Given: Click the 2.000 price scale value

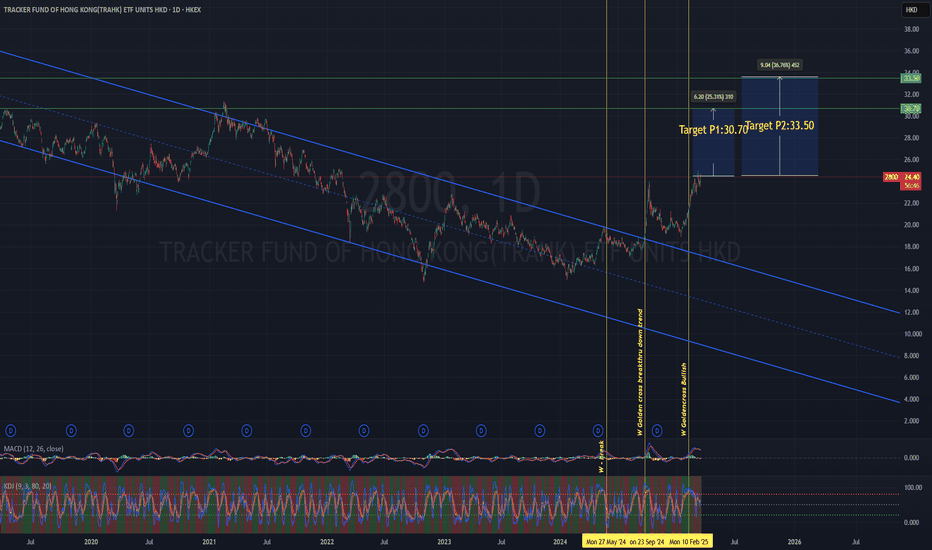Looking at the screenshot, I should 911,421.
